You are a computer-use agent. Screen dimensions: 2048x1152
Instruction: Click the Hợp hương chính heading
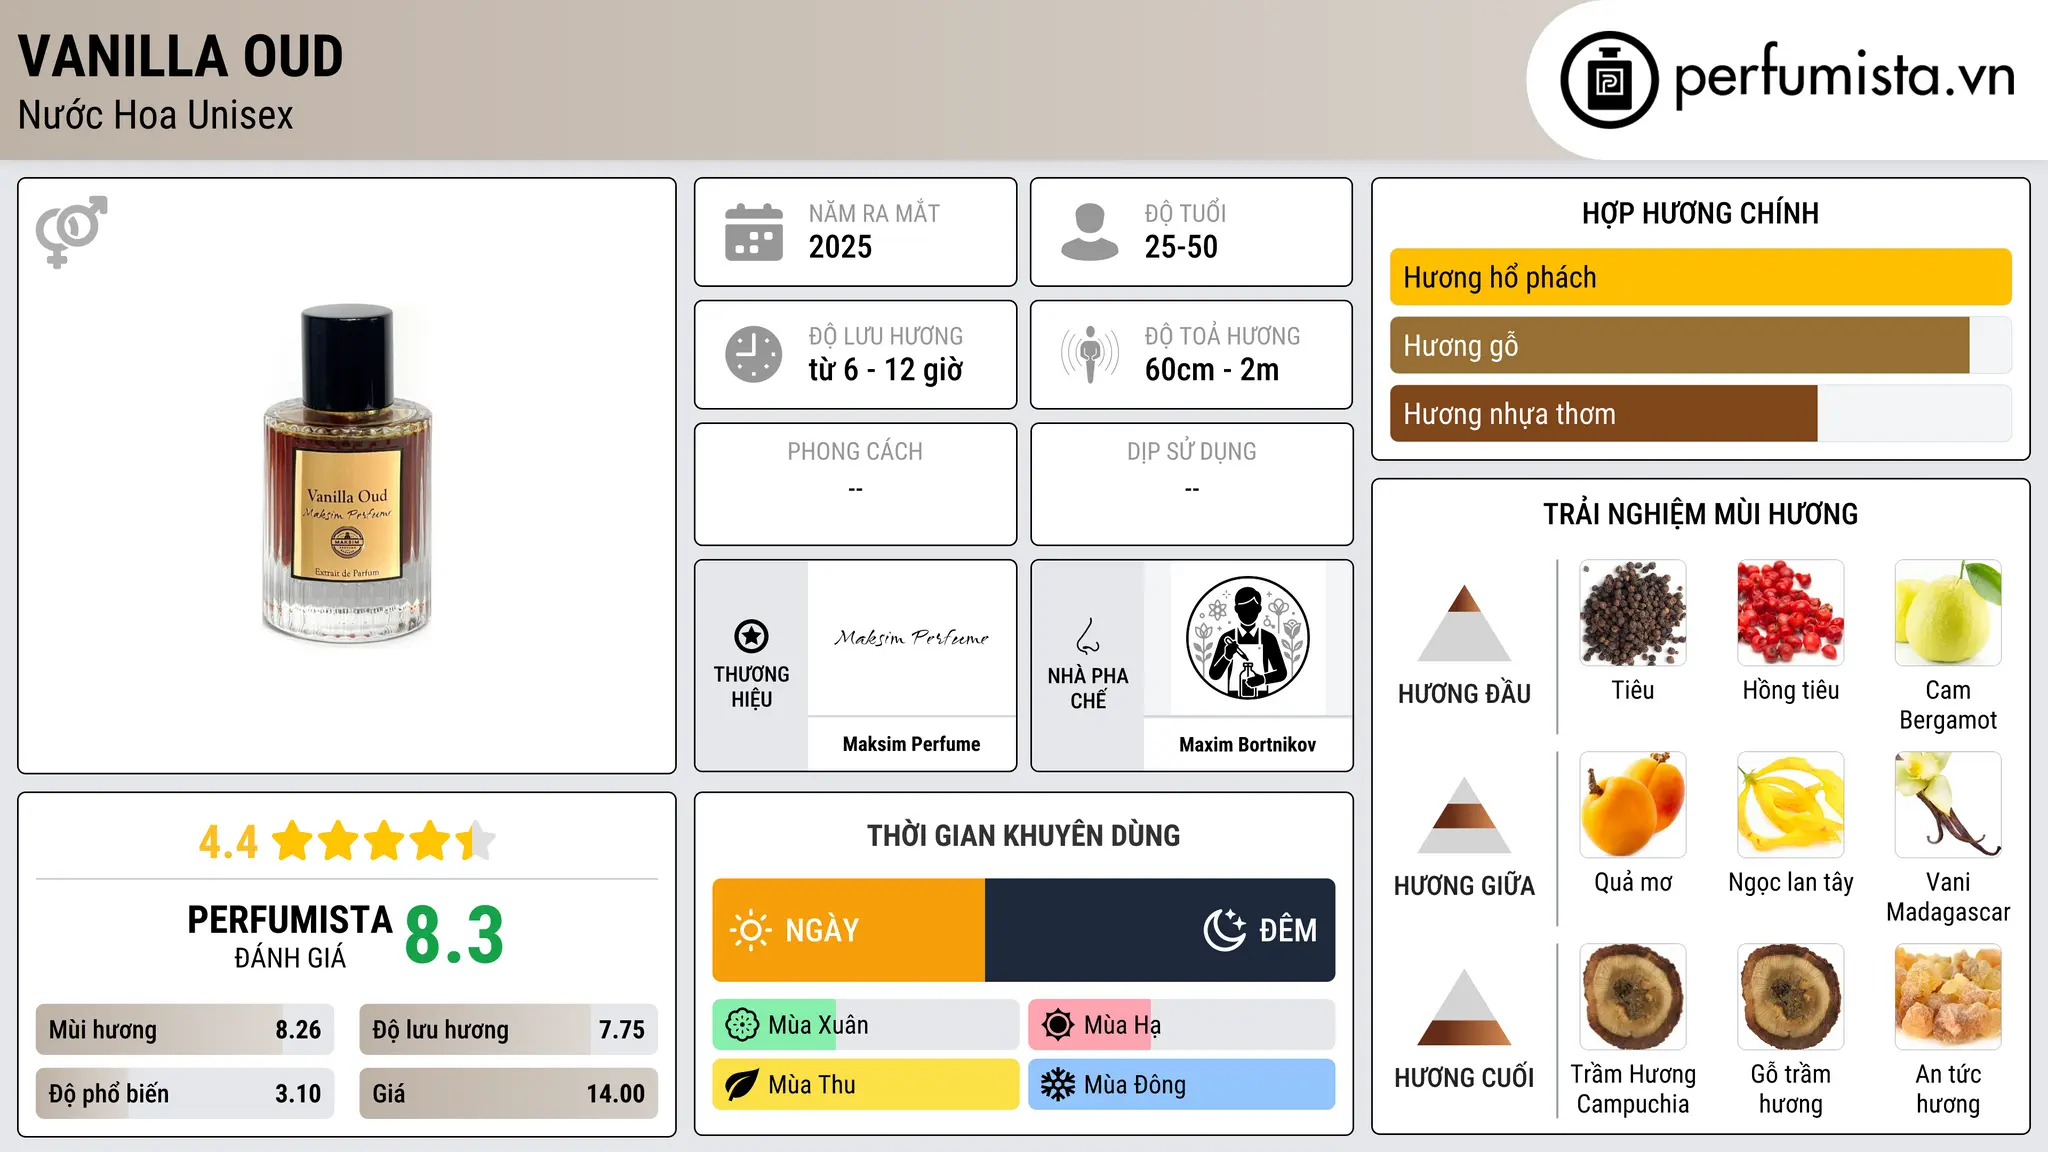pyautogui.click(x=1701, y=213)
